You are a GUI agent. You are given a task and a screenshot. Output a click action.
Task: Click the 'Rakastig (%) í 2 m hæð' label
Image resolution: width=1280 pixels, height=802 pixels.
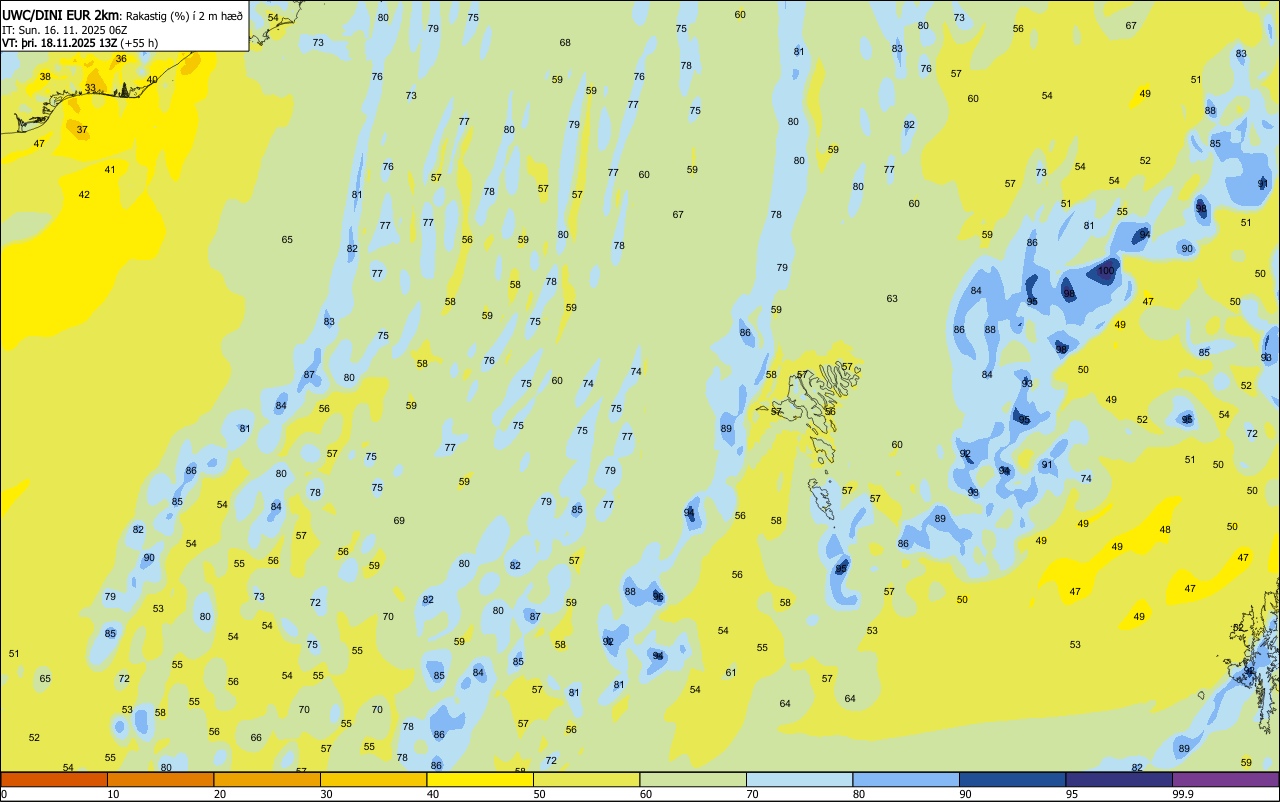[x=184, y=15]
